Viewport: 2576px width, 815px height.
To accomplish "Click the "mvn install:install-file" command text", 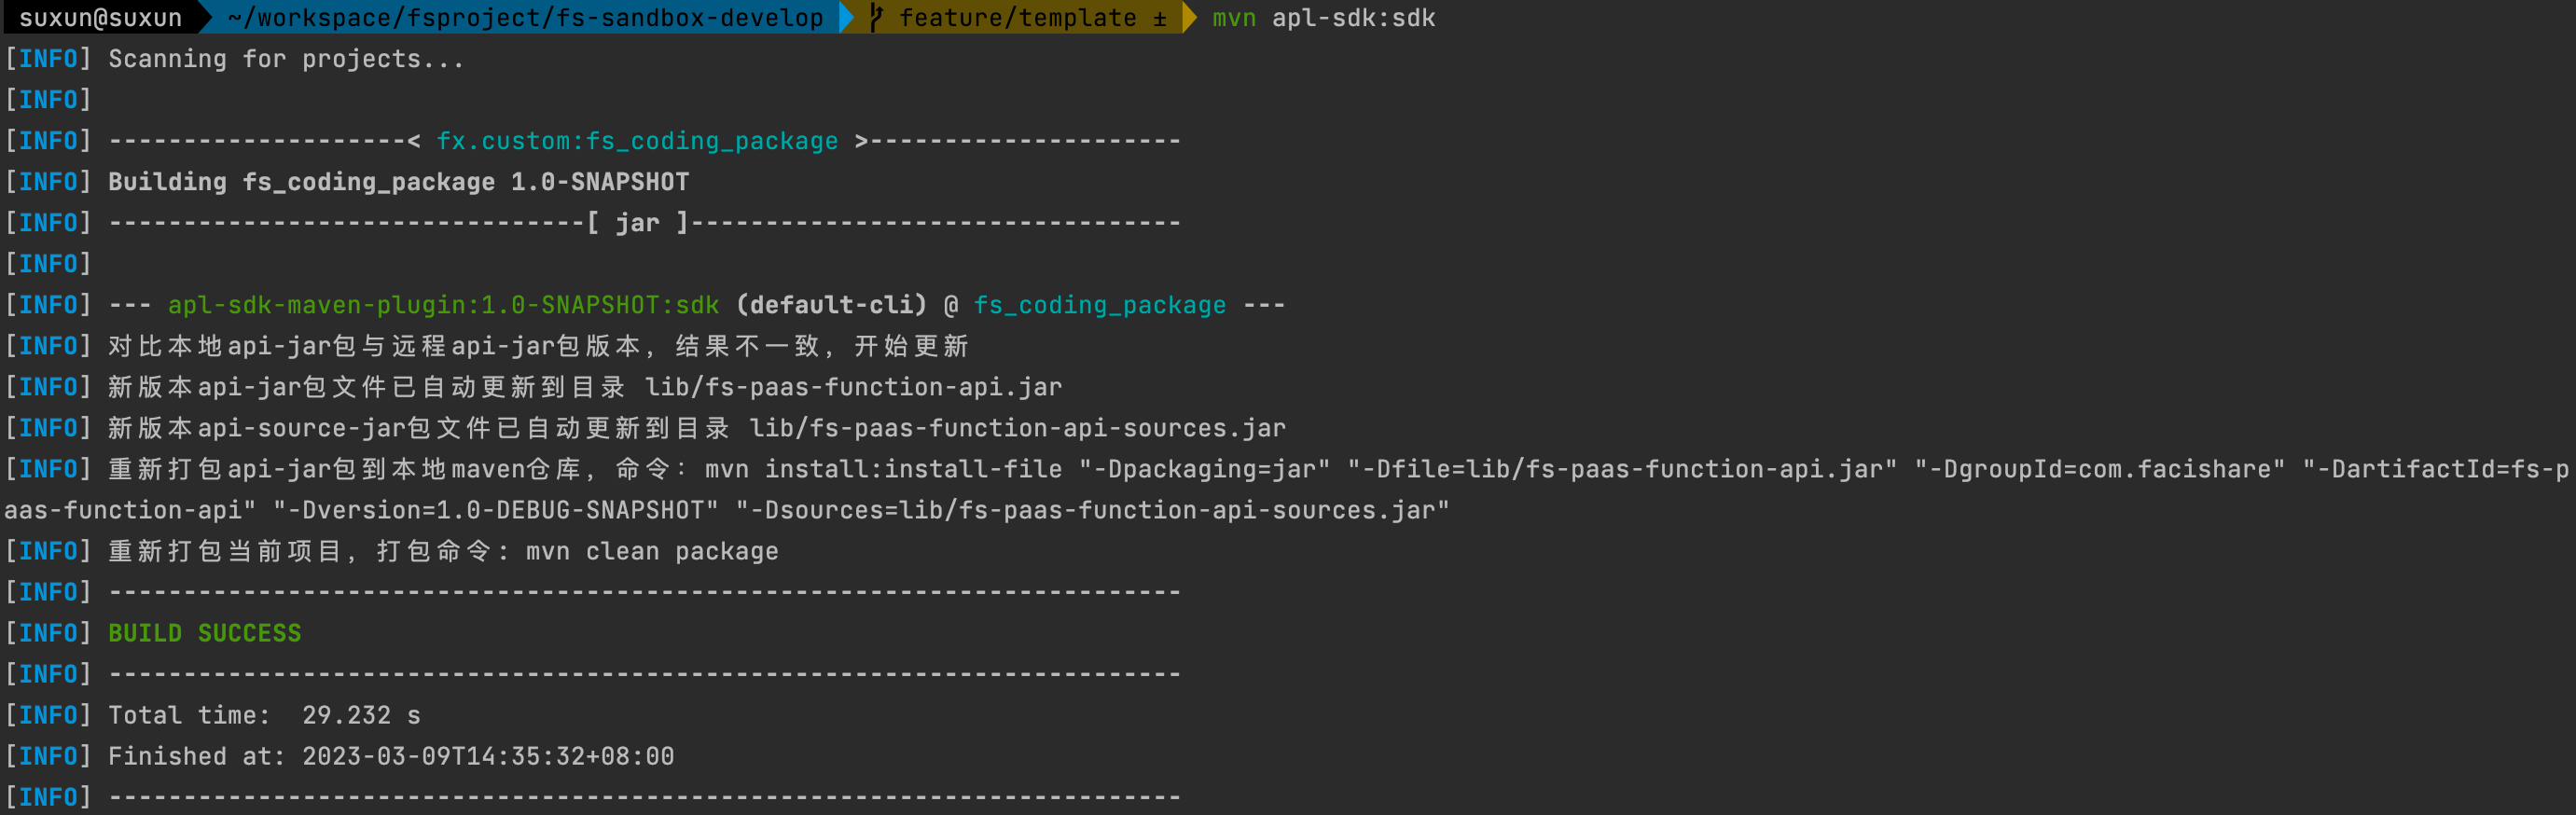I will [883, 469].
